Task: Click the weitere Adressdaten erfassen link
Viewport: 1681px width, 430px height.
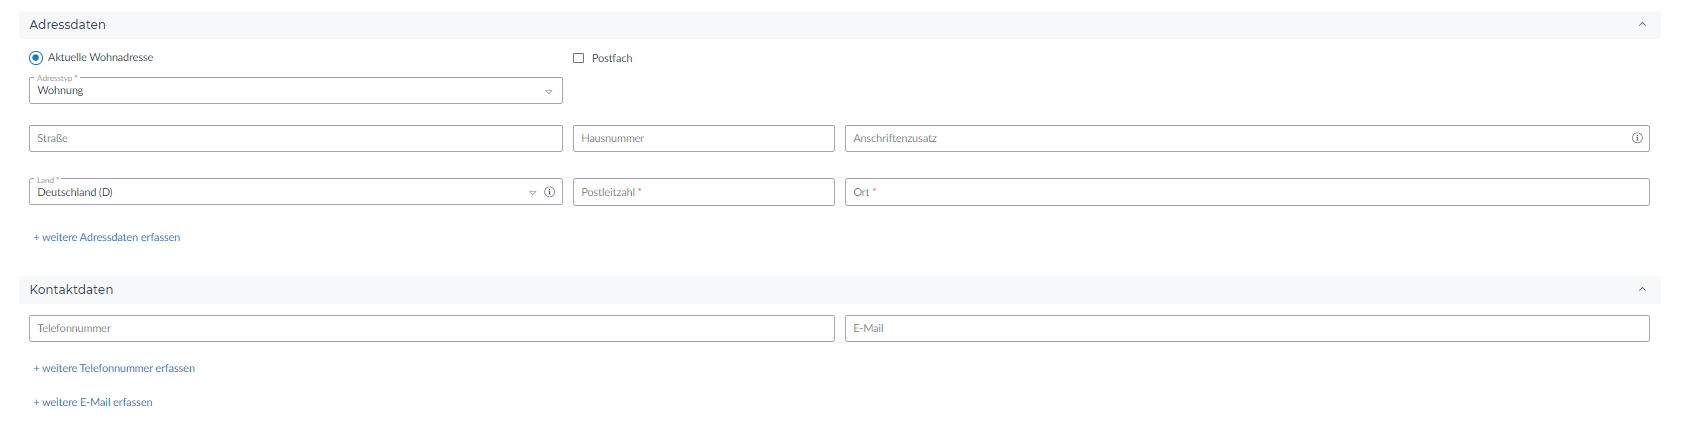Action: click(x=107, y=237)
